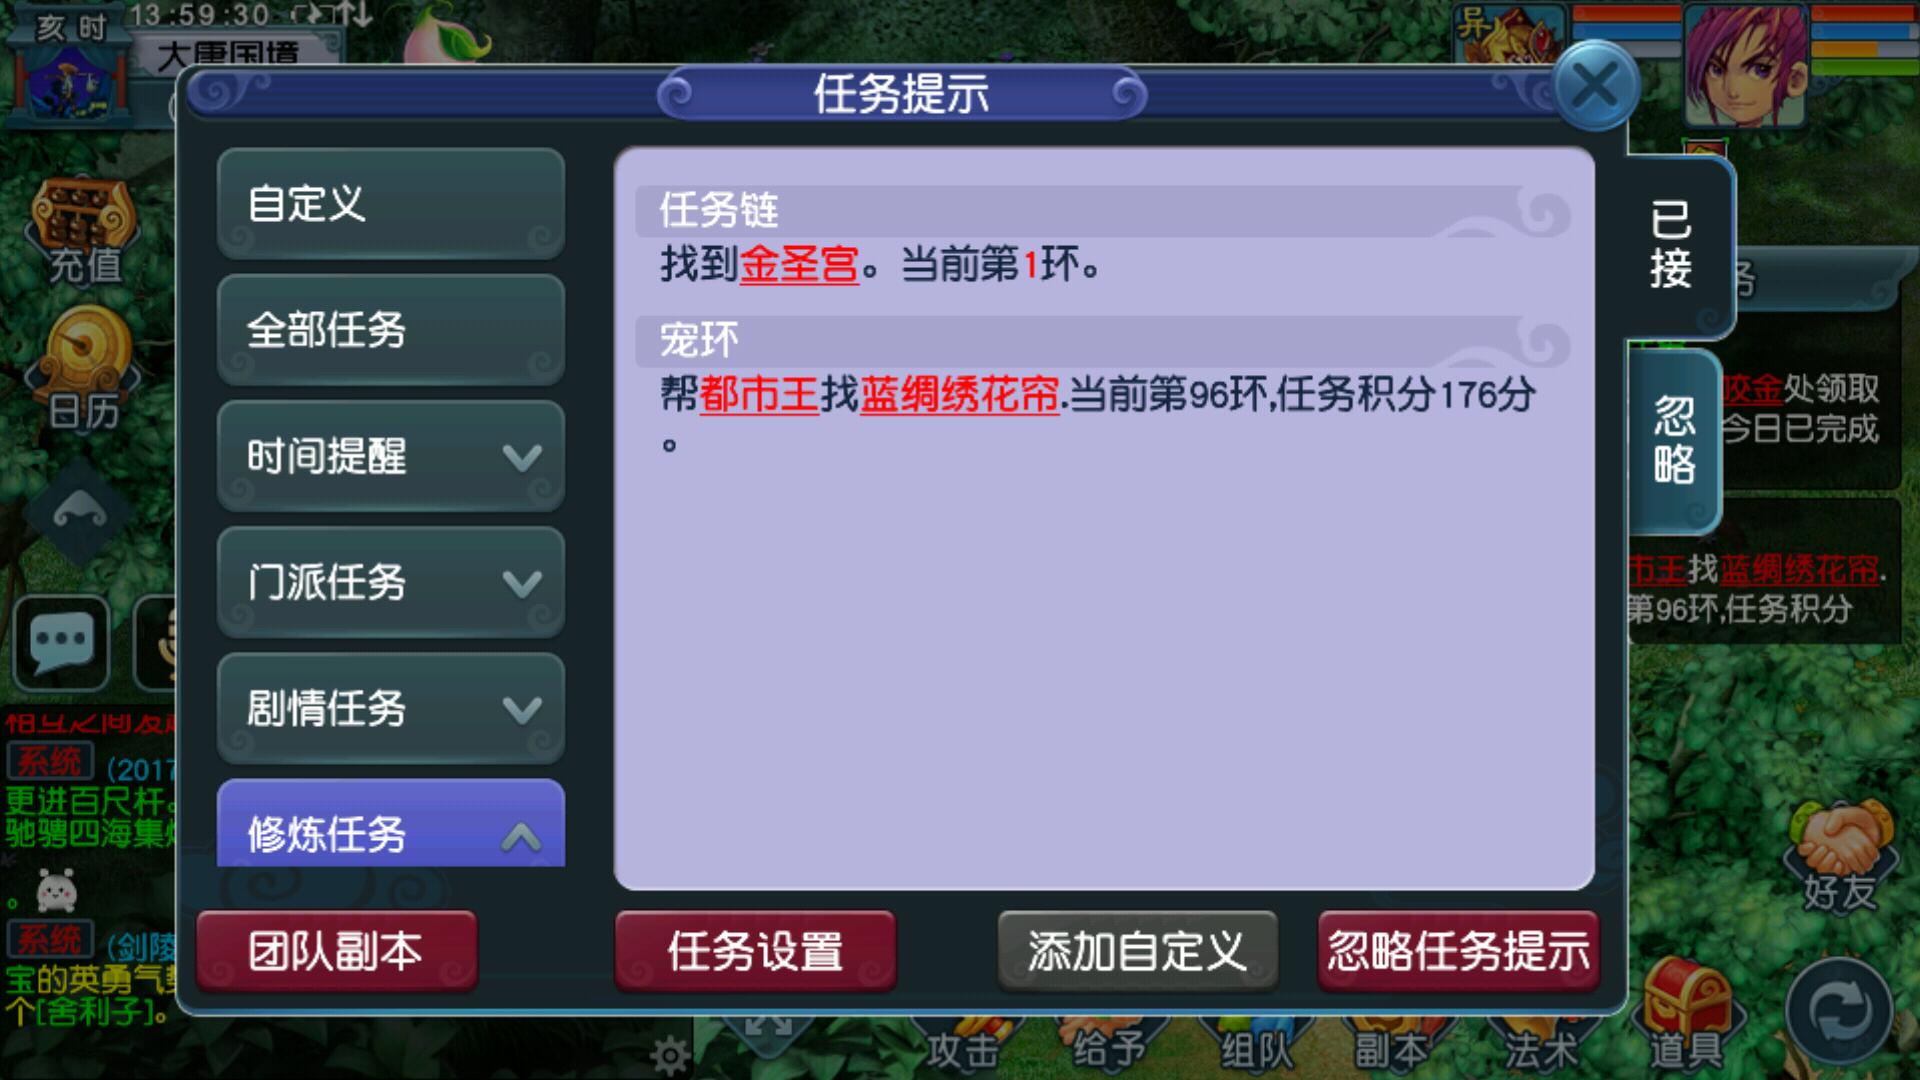Click the 忽略任务提示 button

(x=1458, y=951)
